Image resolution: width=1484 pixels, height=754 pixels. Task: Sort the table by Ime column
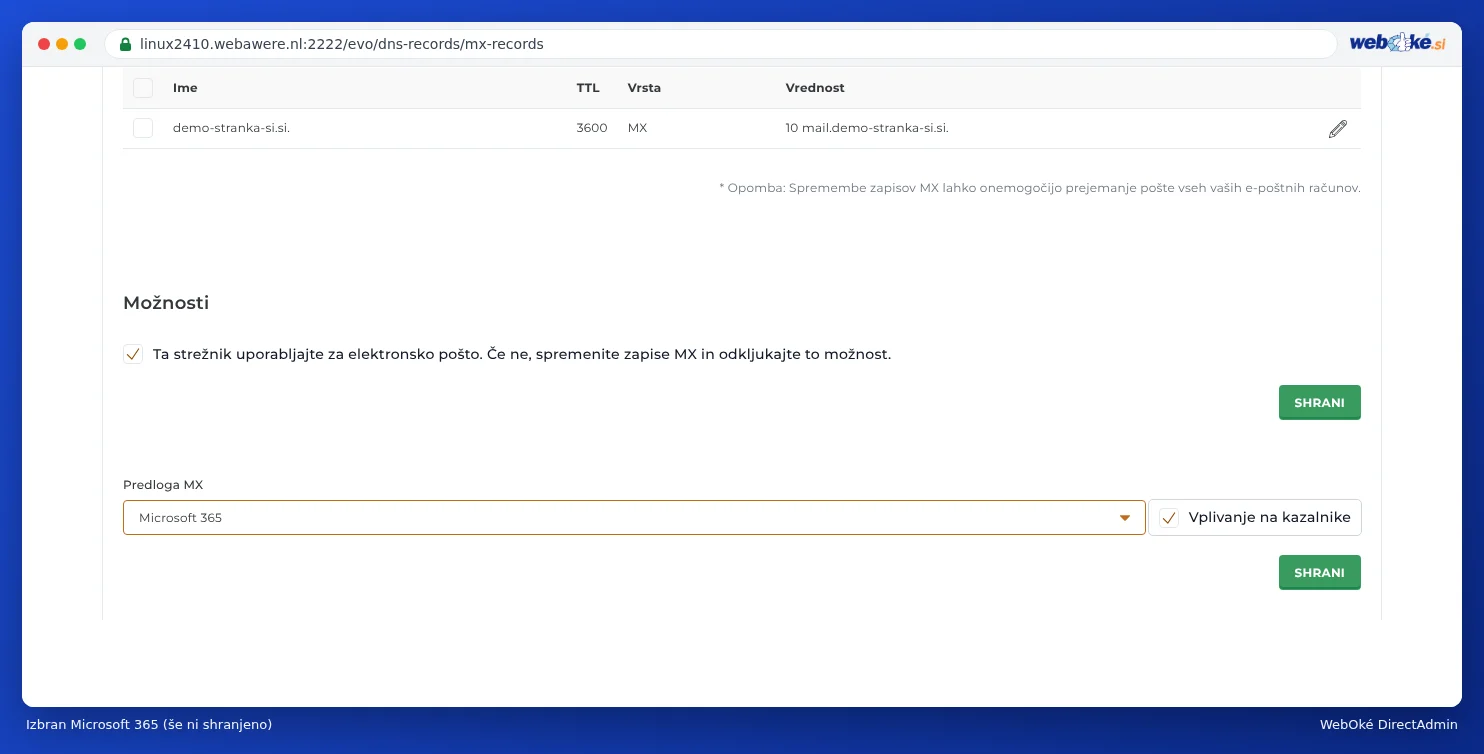(185, 88)
